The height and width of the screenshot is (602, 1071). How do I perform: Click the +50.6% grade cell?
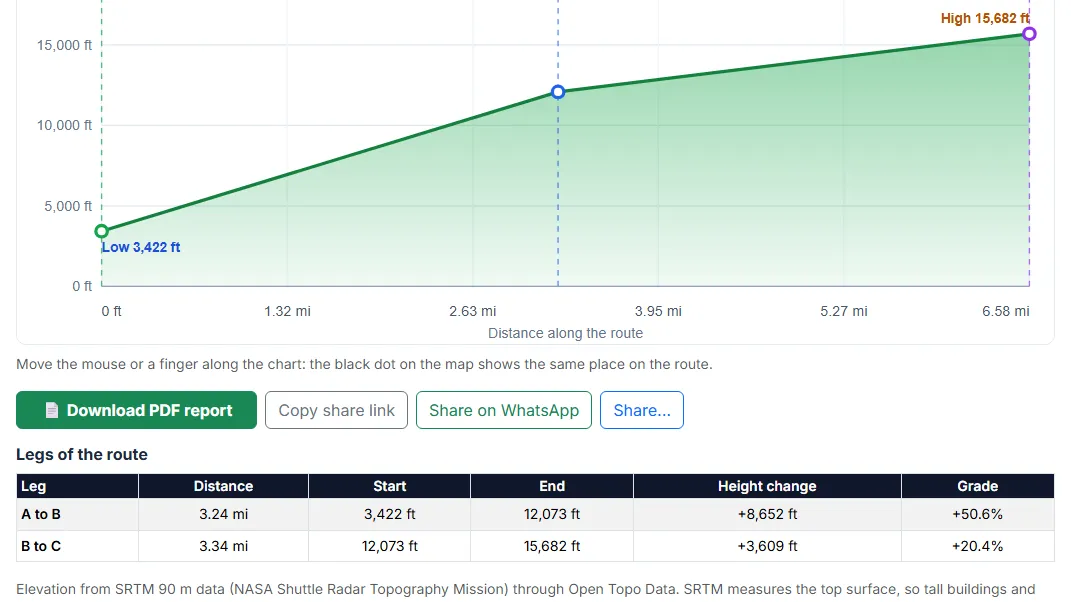[x=977, y=514]
